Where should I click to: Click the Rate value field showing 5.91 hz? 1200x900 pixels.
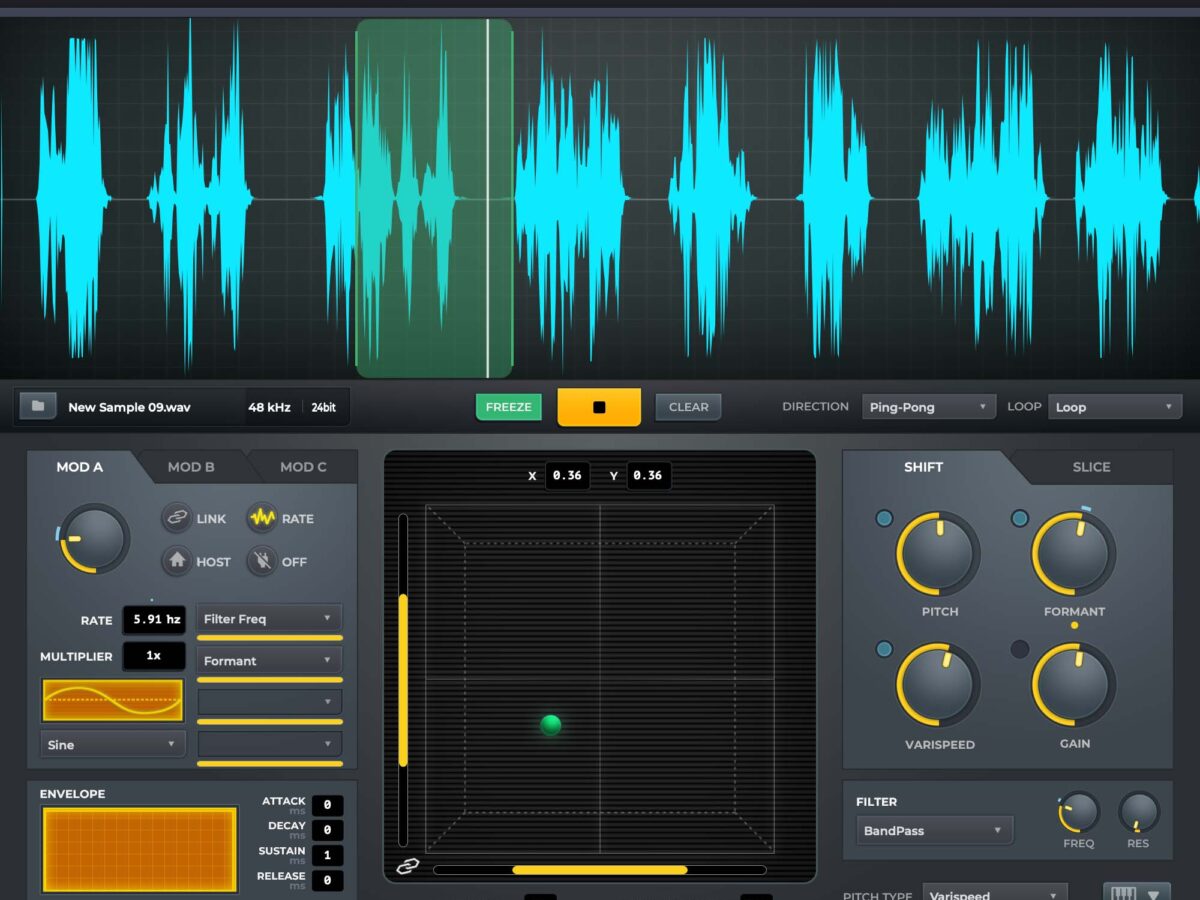(153, 620)
